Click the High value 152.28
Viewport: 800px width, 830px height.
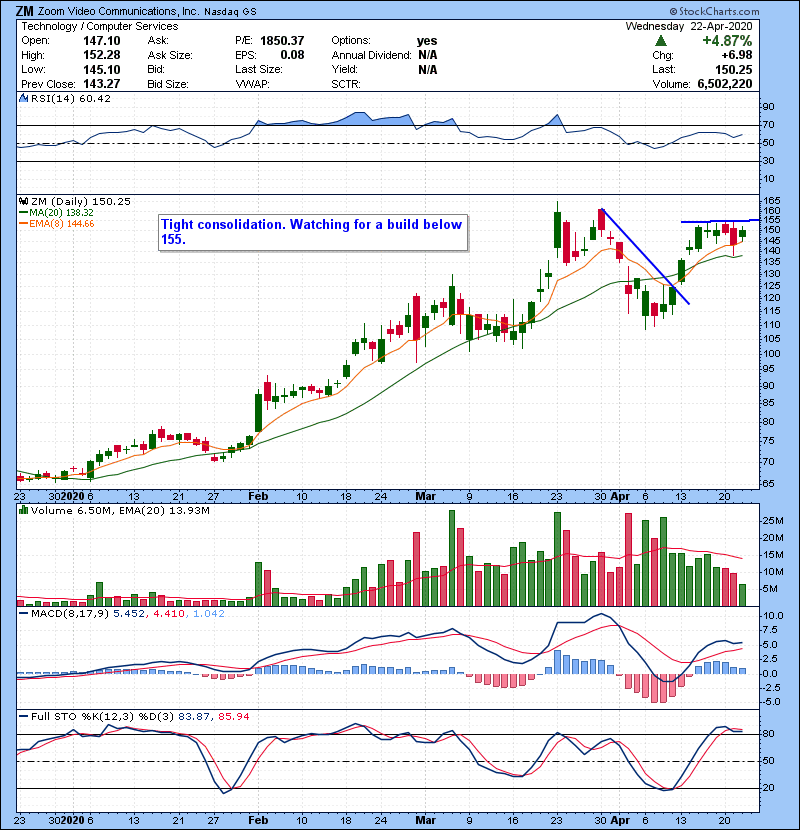pyautogui.click(x=102, y=55)
